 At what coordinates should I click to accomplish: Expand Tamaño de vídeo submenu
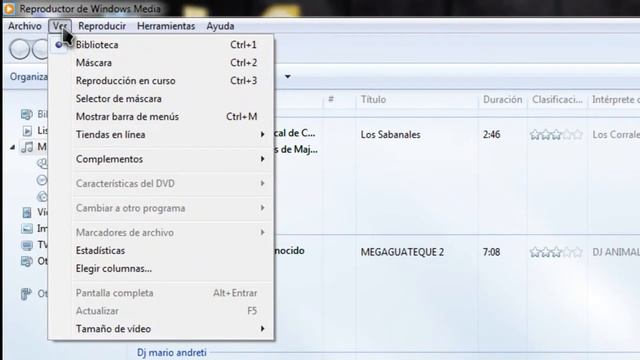pyautogui.click(x=161, y=329)
